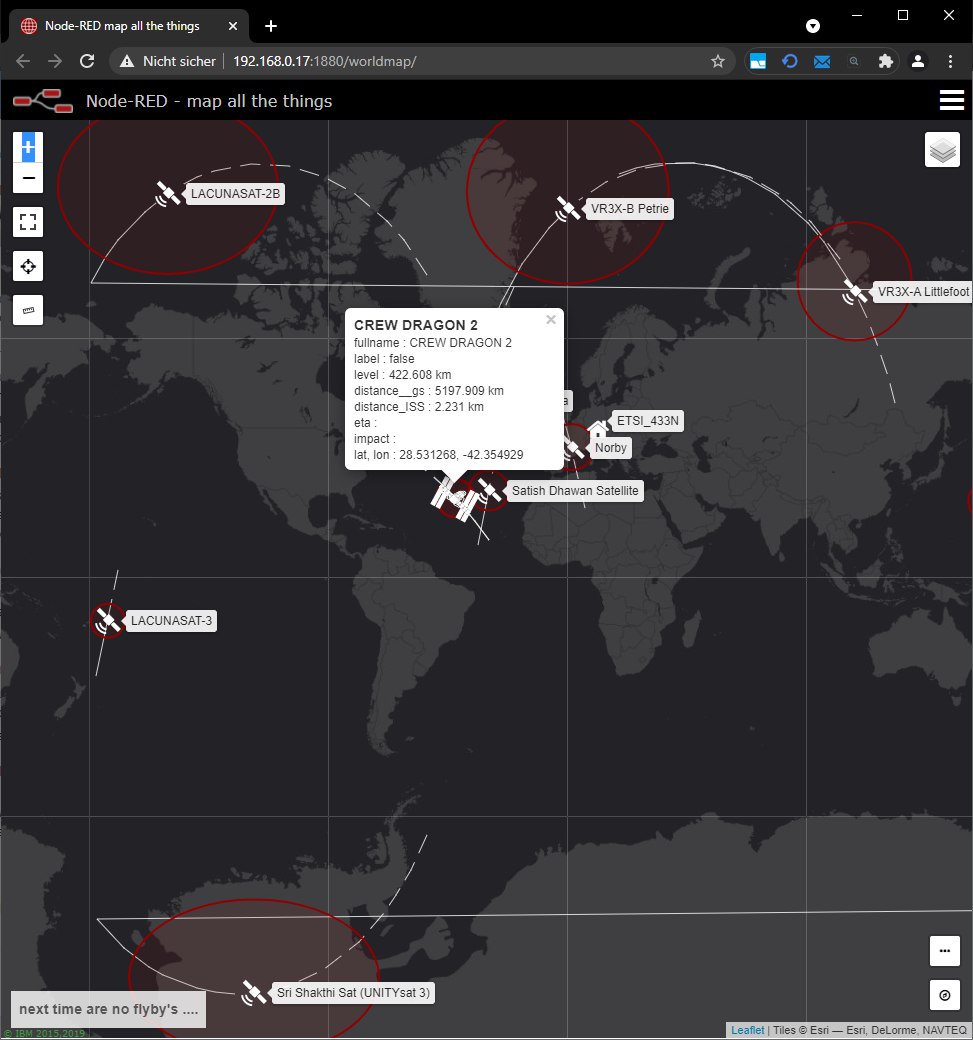Viewport: 973px width, 1040px height.
Task: Close the CREW DRAGON 2 popup
Action: point(550,320)
